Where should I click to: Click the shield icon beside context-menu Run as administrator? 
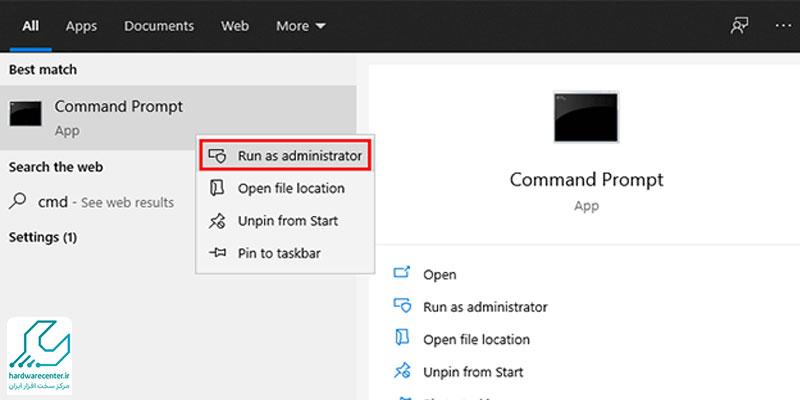[217, 156]
